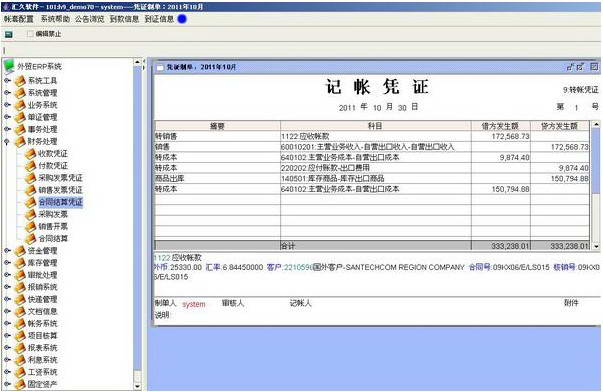This screenshot has width=603, height=392.
Task: Click the folder icon of 合同结算凭证
Action: pos(30,202)
